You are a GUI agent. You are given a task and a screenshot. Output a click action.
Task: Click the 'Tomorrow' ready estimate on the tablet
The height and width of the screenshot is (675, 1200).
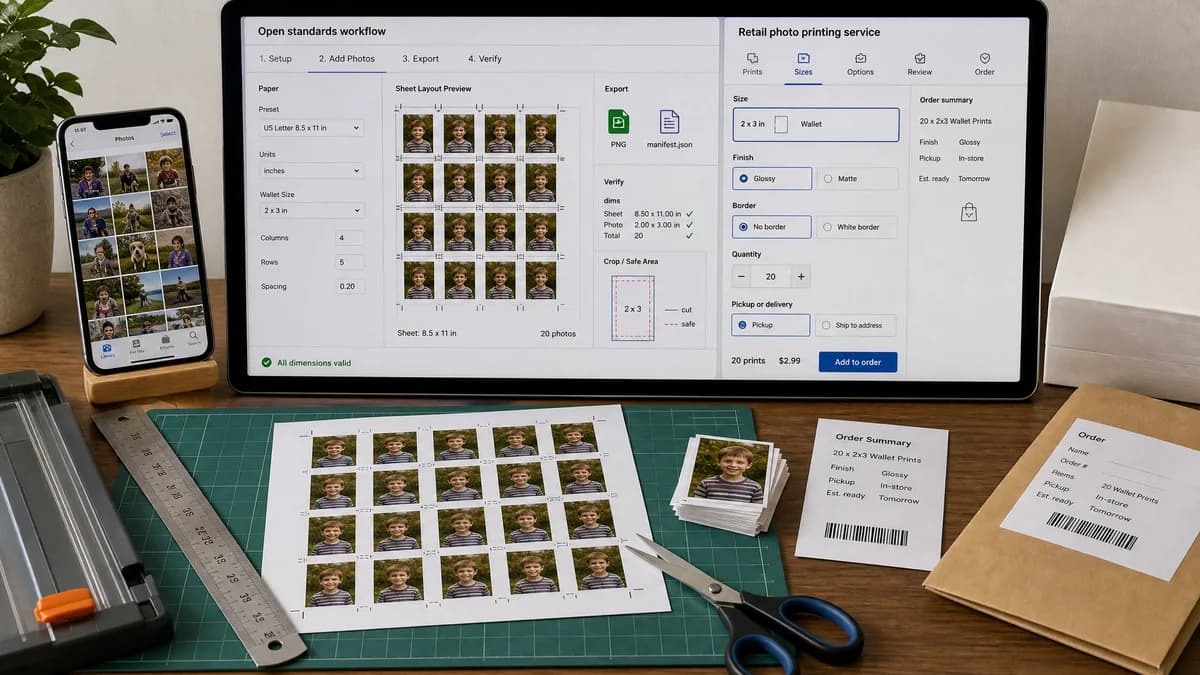coord(974,179)
